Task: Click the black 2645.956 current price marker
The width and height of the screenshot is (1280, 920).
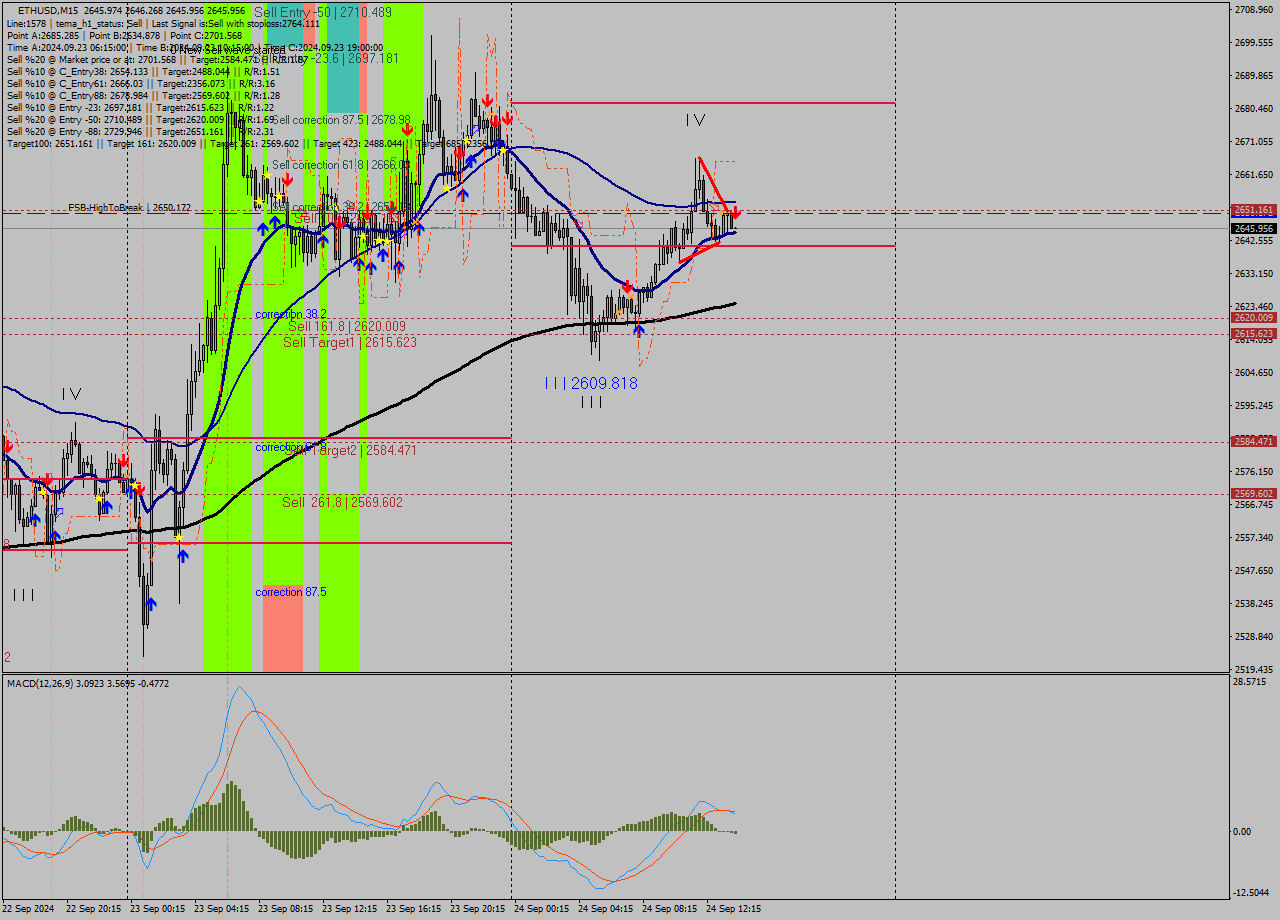Action: click(1253, 228)
